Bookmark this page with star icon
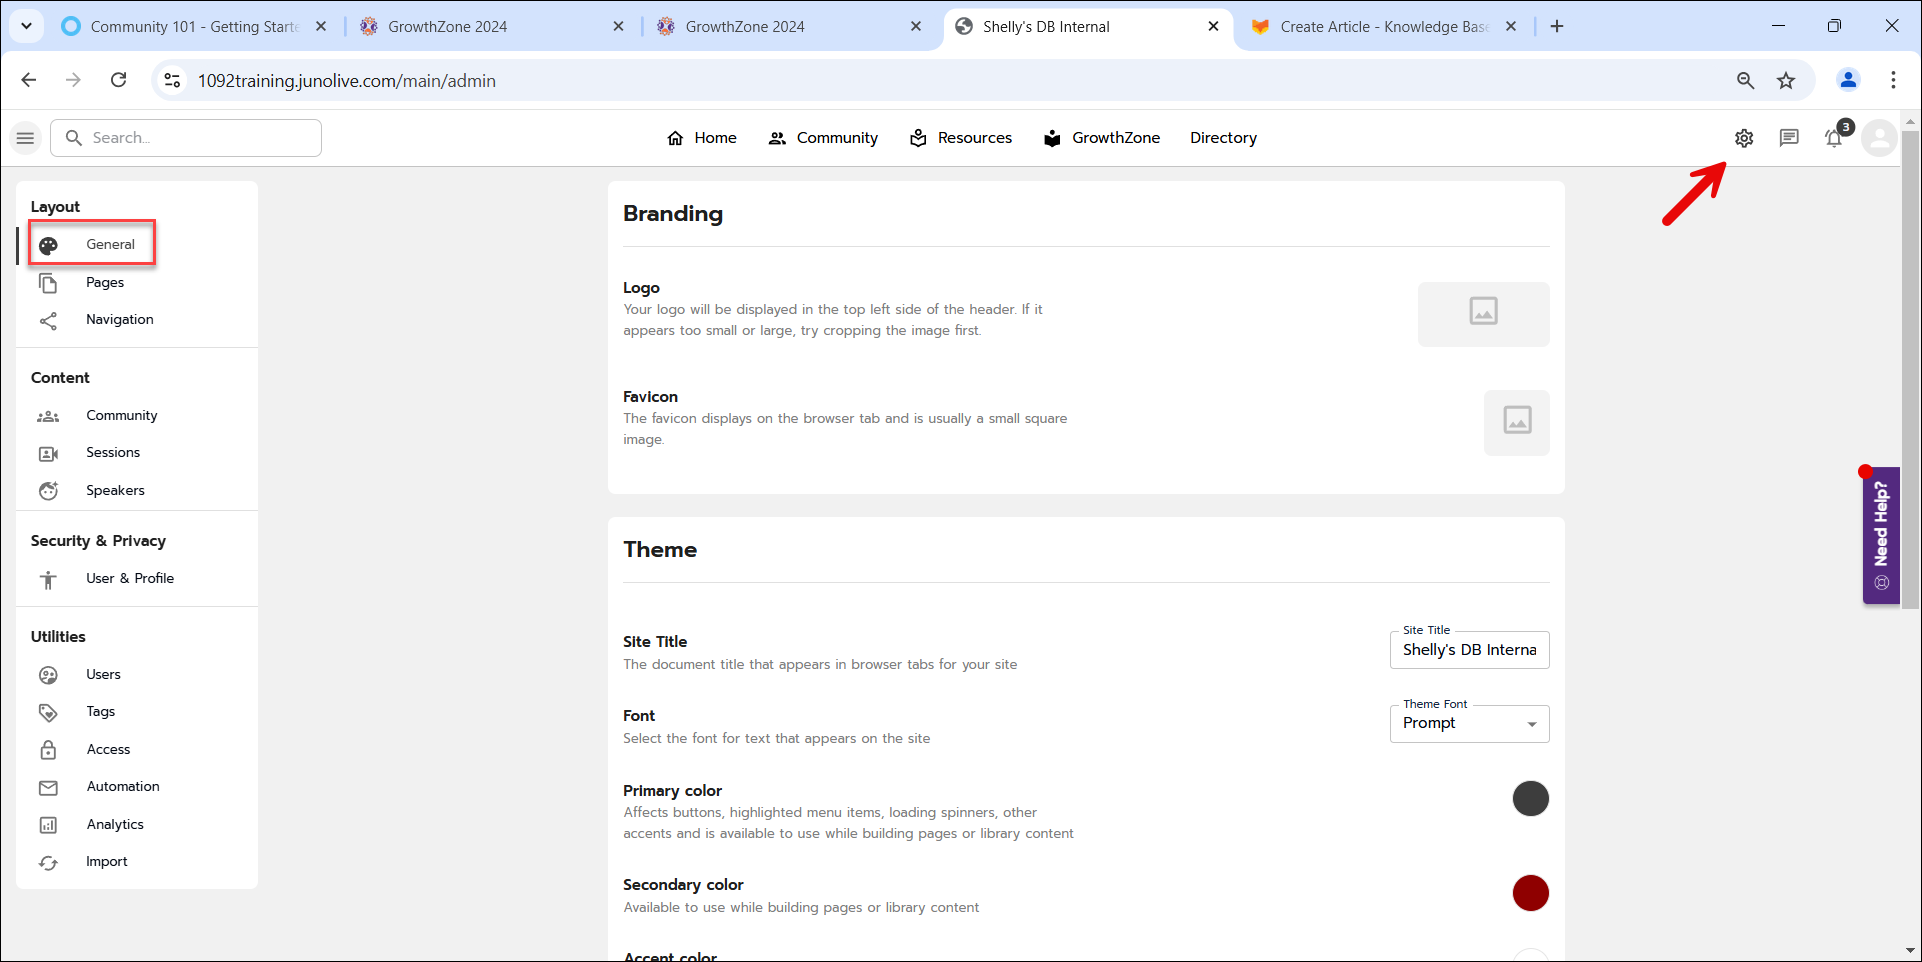The image size is (1922, 962). tap(1786, 81)
